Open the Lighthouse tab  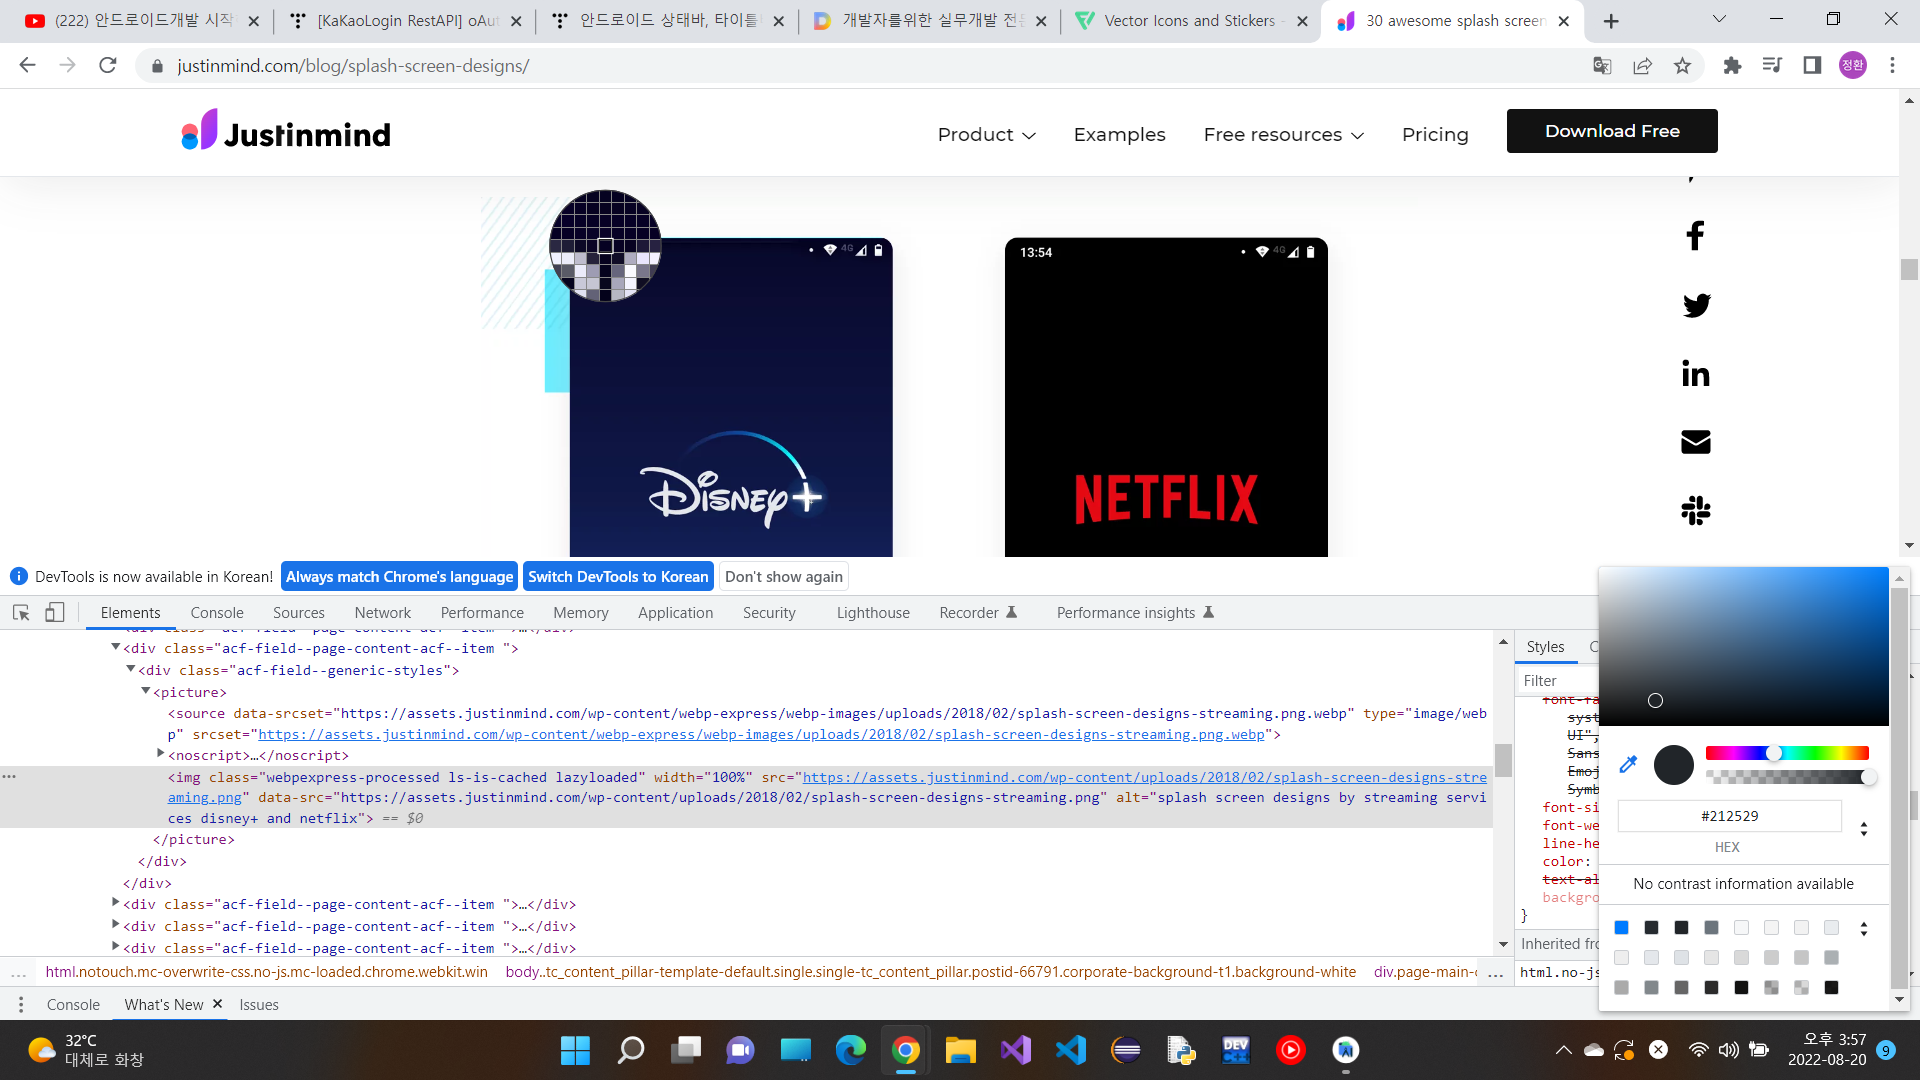(x=873, y=613)
